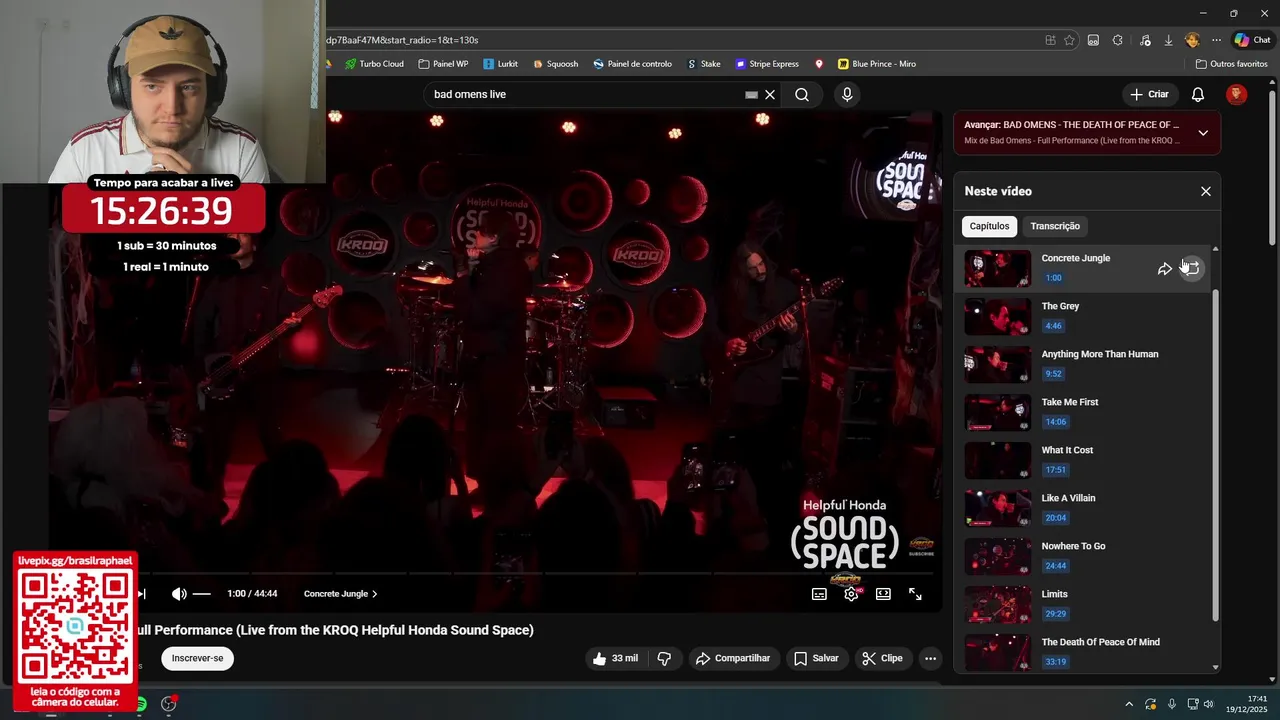Select the Capítulos tab
Screen dimensions: 1280x720
[x=989, y=226]
